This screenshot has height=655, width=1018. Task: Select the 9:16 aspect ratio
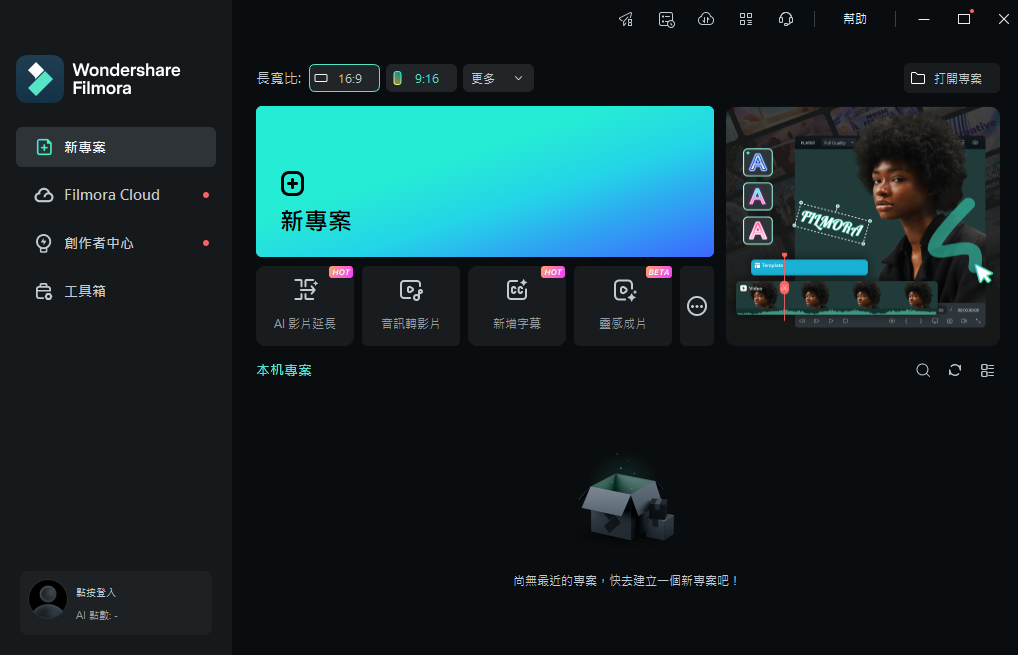[x=421, y=79]
